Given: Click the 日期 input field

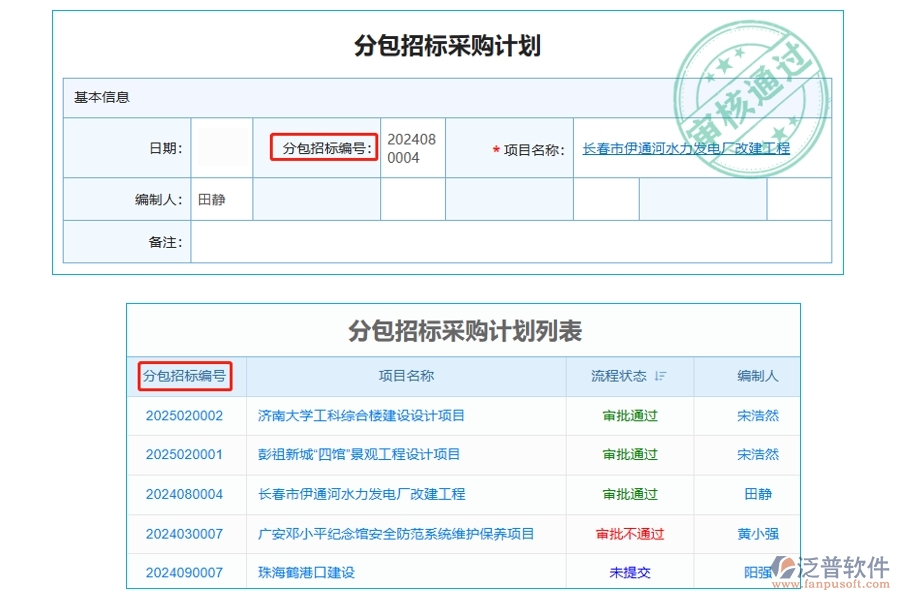Looking at the screenshot, I should 221,148.
